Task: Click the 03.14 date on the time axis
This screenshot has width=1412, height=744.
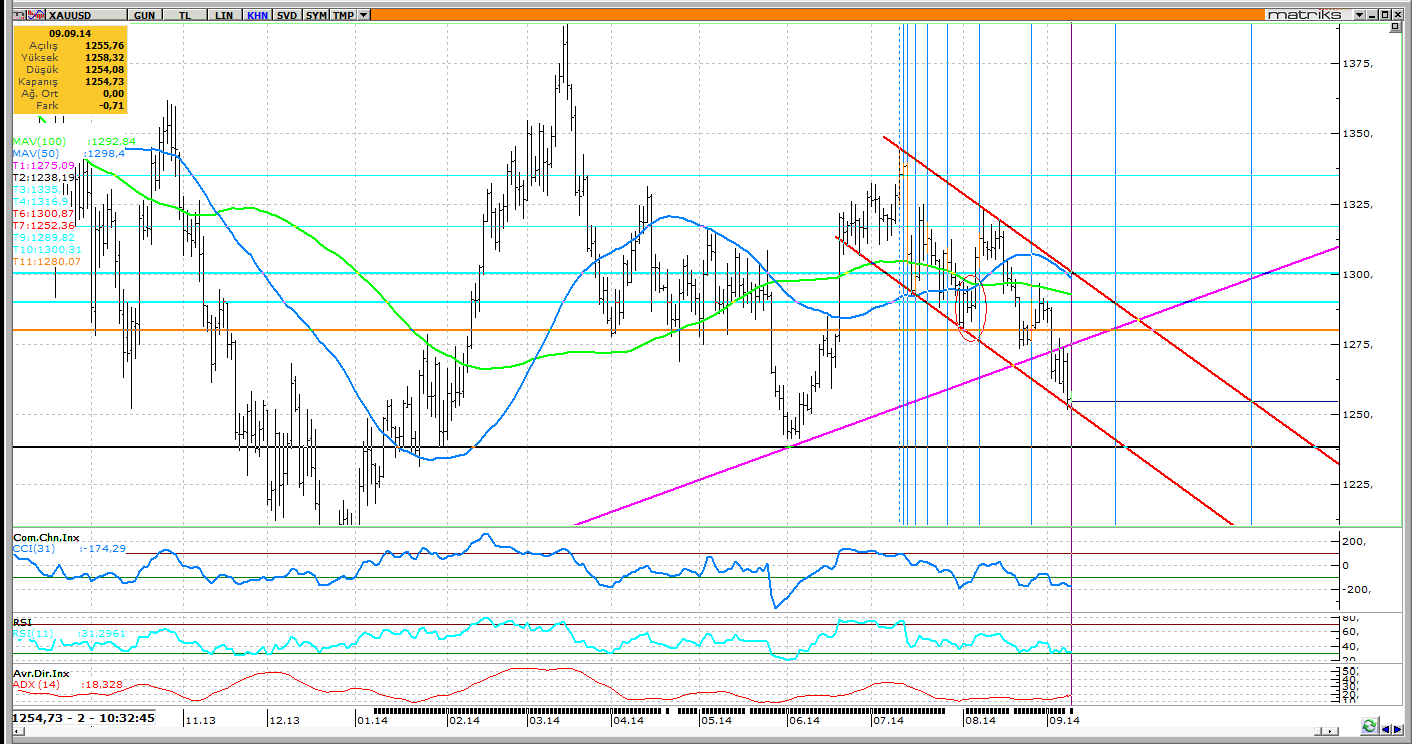Action: click(x=544, y=719)
